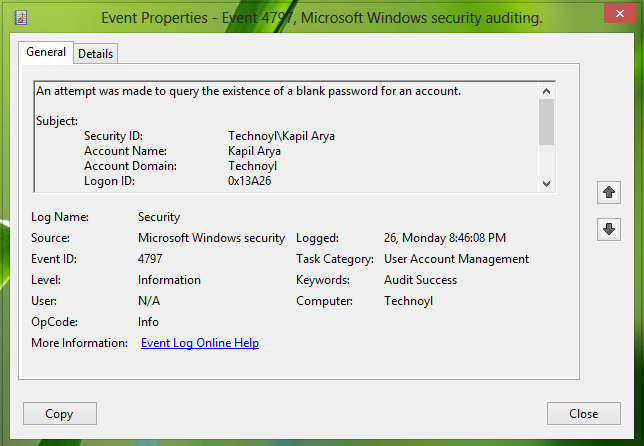Open the Details tab
Screen dimensions: 644x446
click(x=95, y=53)
